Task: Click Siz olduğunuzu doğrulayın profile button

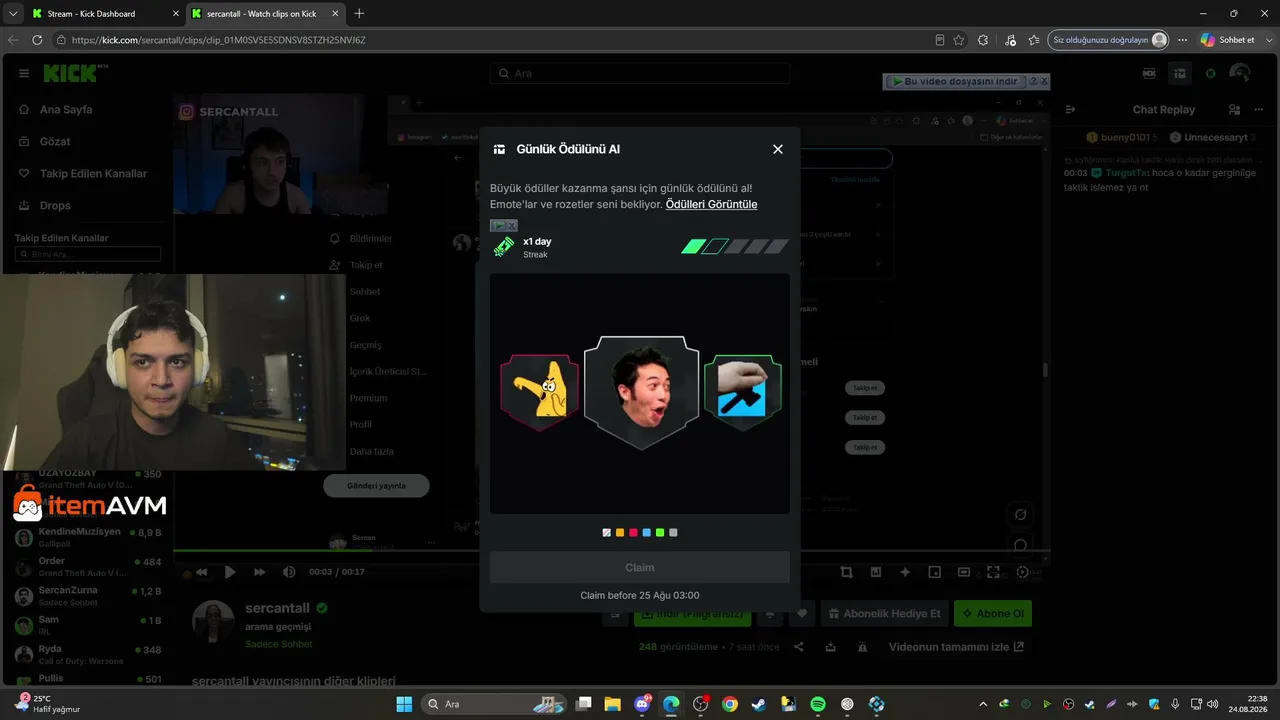Action: tap(1109, 40)
